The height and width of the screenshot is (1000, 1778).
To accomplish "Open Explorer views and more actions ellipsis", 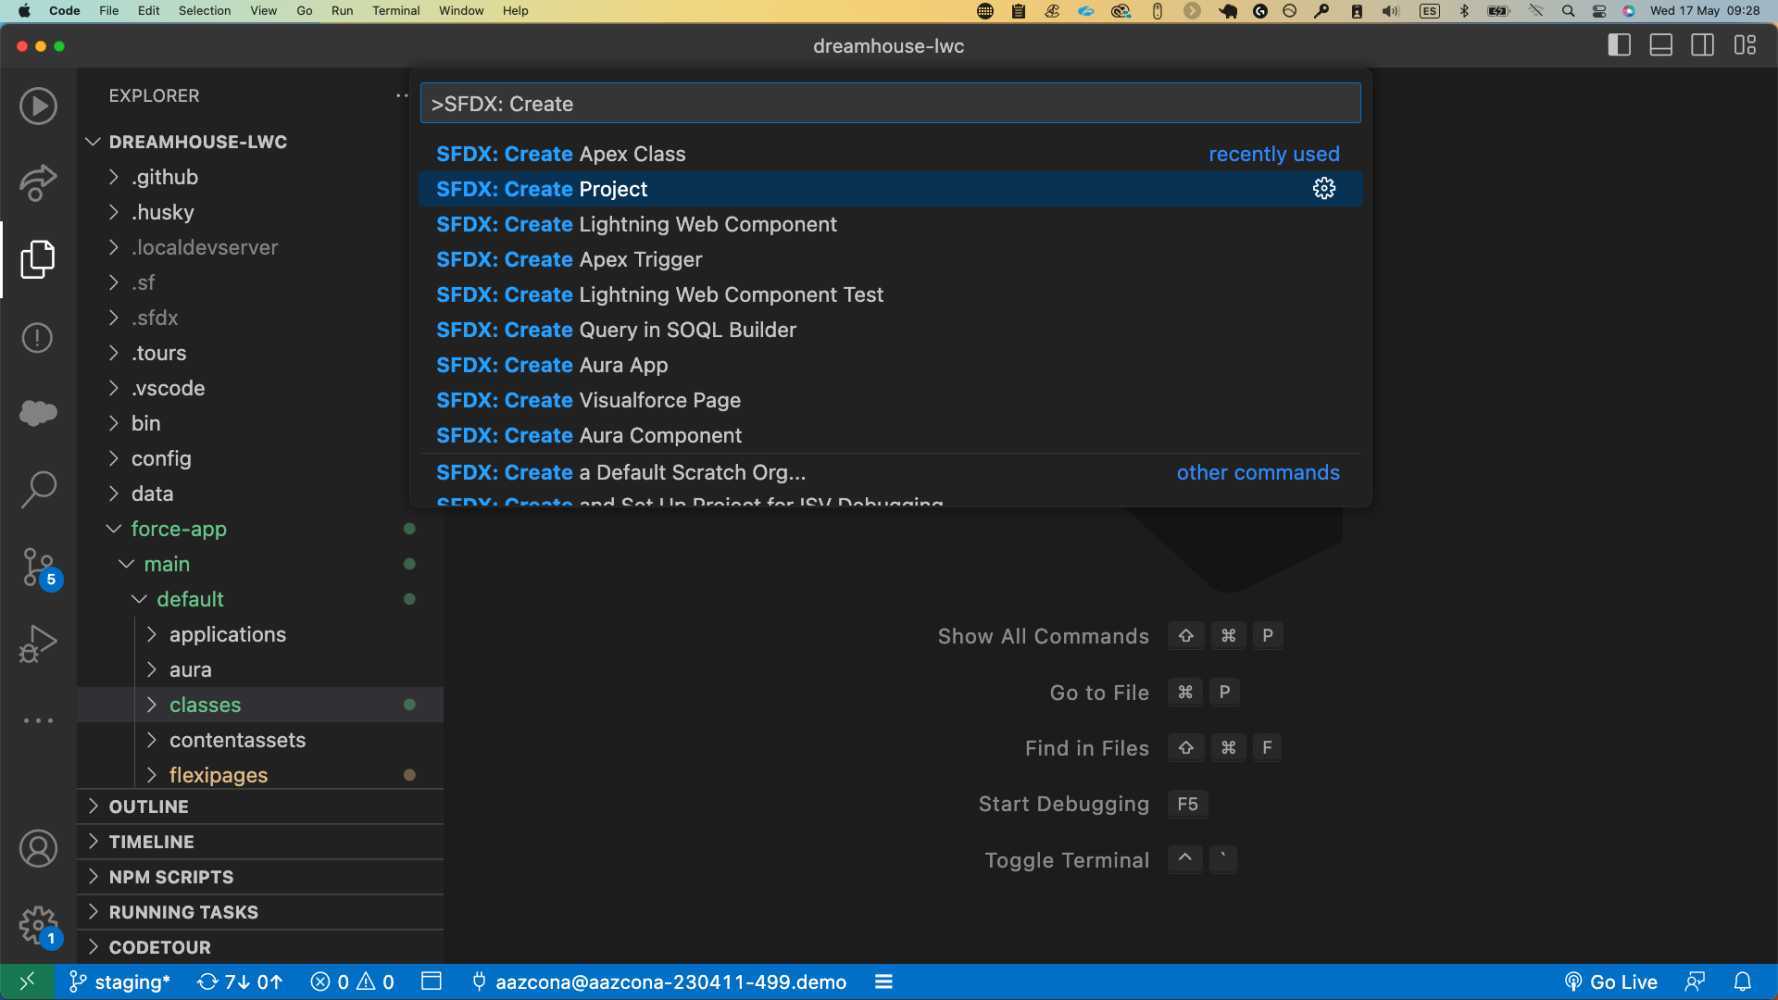I will pyautogui.click(x=402, y=96).
